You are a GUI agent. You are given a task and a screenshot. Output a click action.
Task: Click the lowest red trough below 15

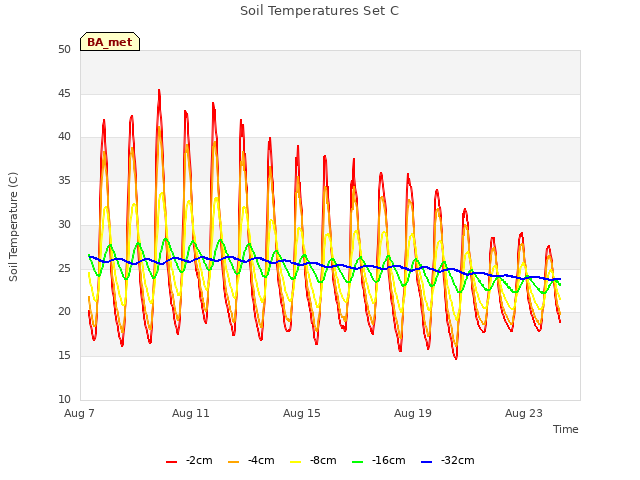pos(456,358)
